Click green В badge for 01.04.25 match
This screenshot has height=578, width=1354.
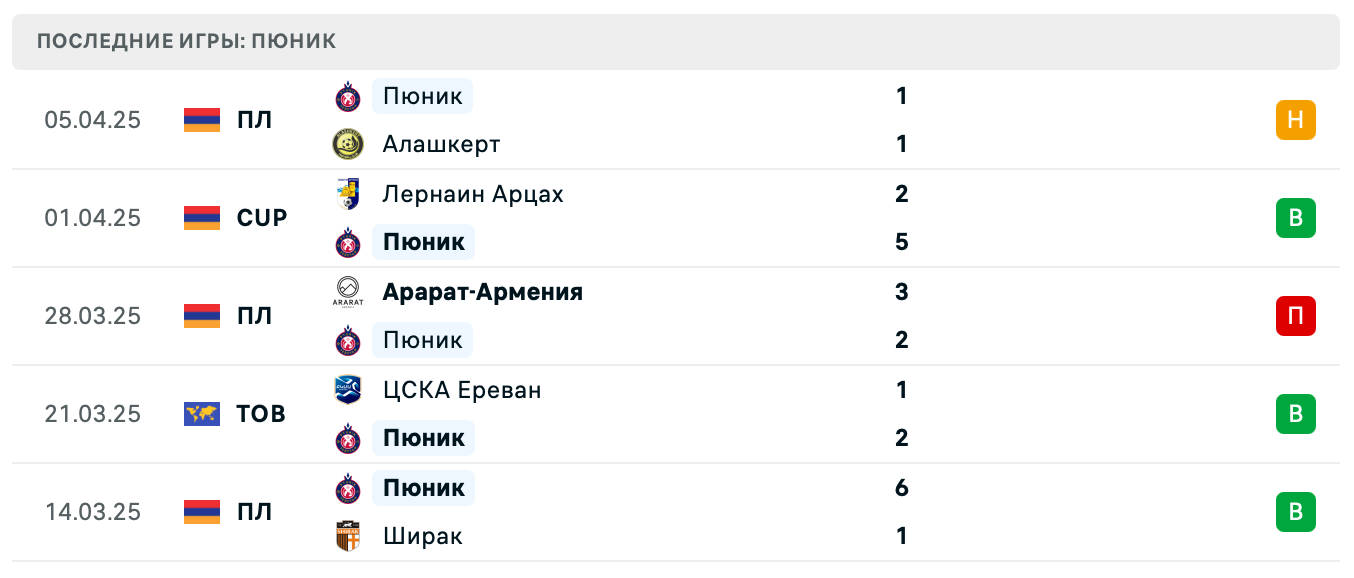point(1295,218)
